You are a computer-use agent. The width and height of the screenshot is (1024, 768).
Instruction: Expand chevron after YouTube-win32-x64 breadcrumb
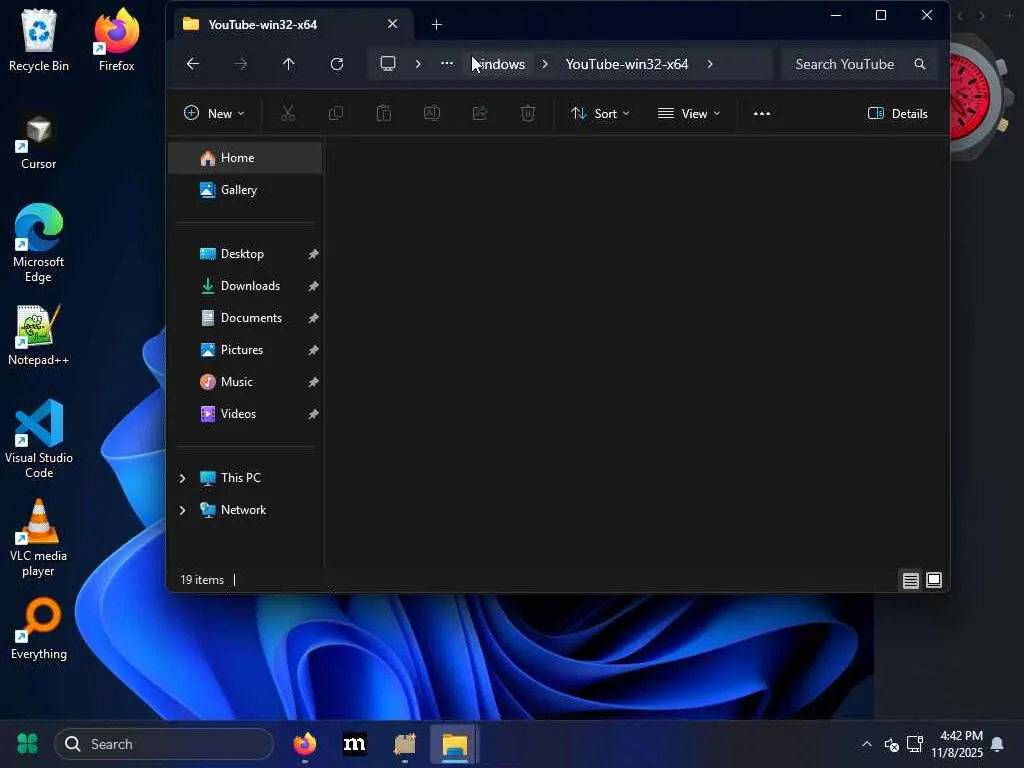[x=710, y=64]
